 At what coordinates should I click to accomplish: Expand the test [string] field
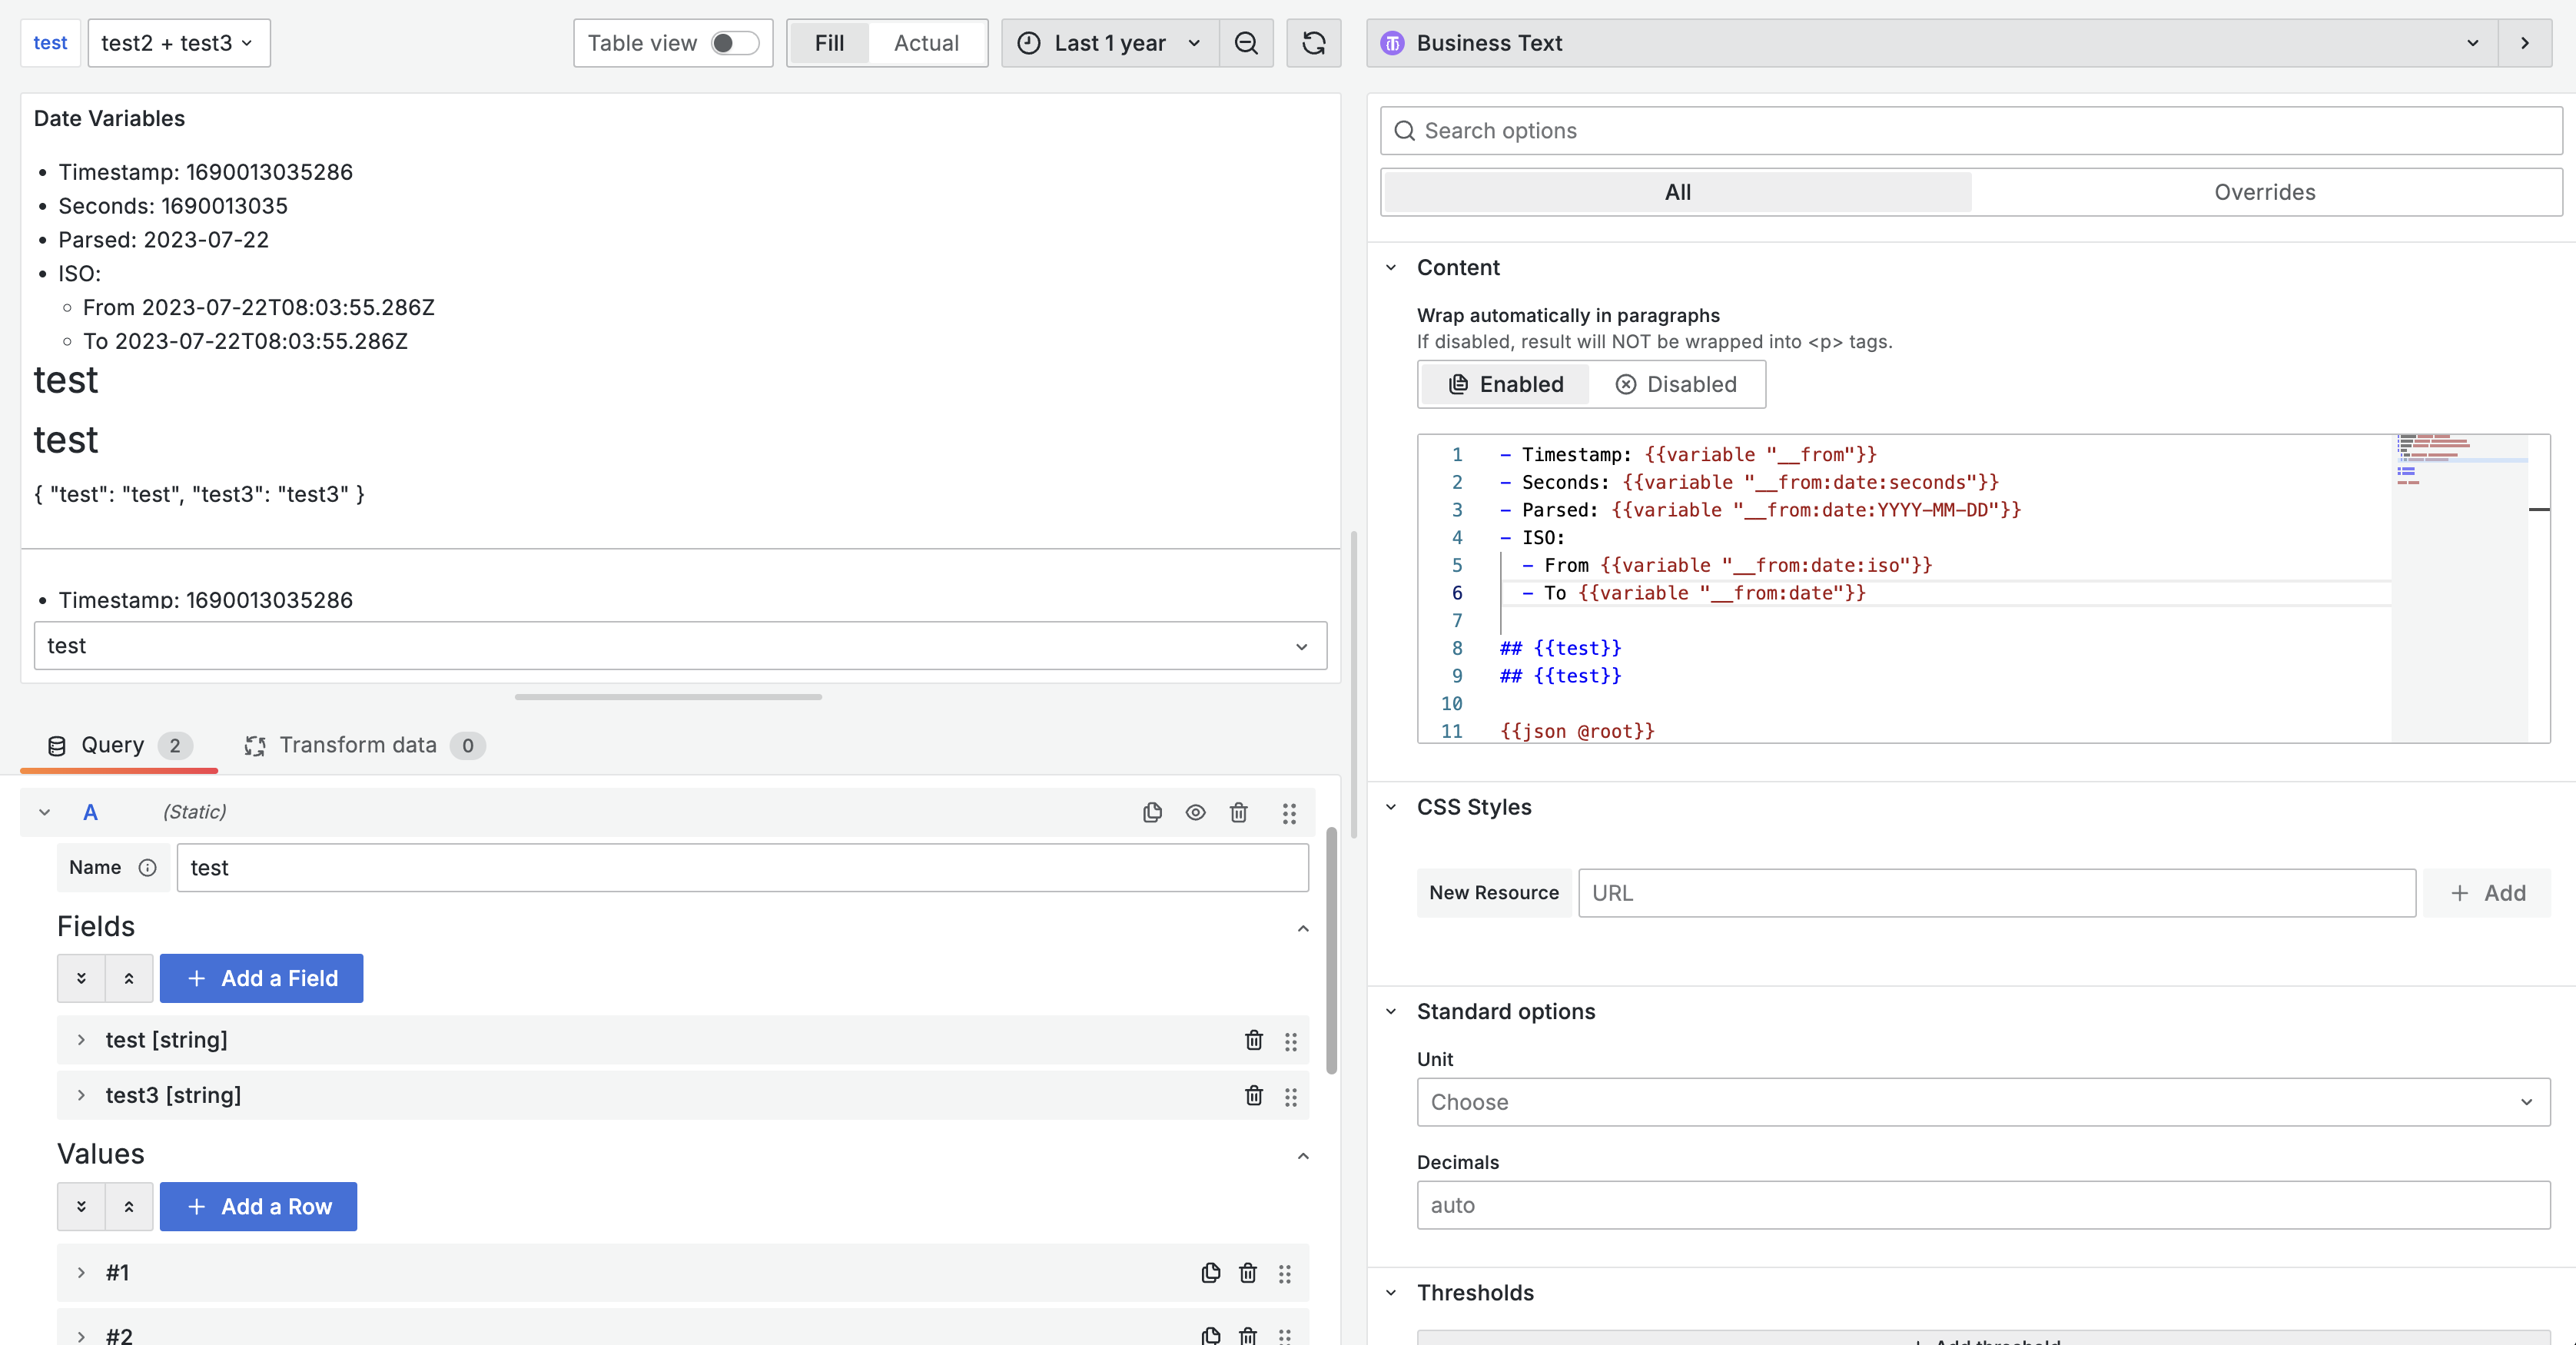point(82,1040)
